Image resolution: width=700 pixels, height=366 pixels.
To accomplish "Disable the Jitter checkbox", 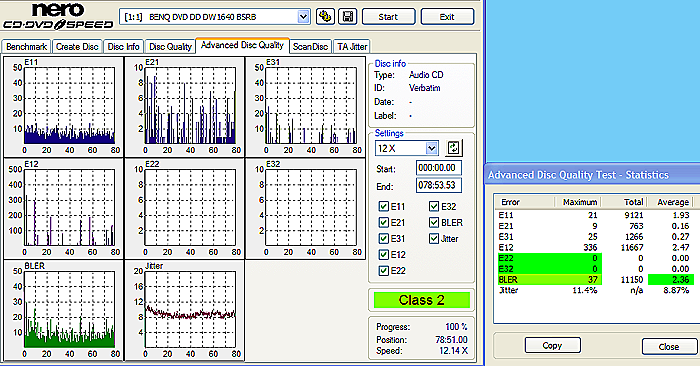I will coord(433,238).
